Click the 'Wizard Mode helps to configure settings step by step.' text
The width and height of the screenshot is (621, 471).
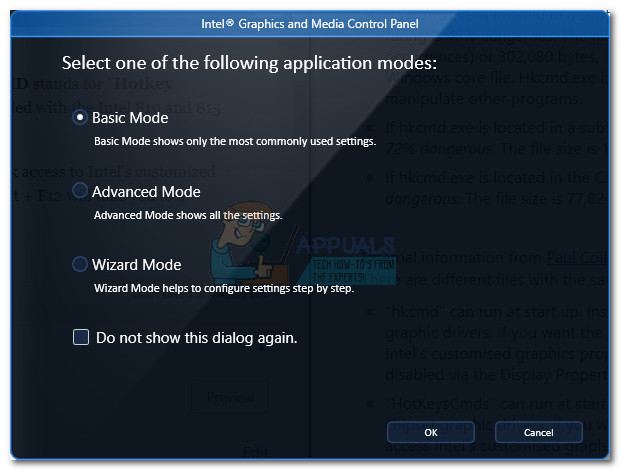click(x=224, y=288)
